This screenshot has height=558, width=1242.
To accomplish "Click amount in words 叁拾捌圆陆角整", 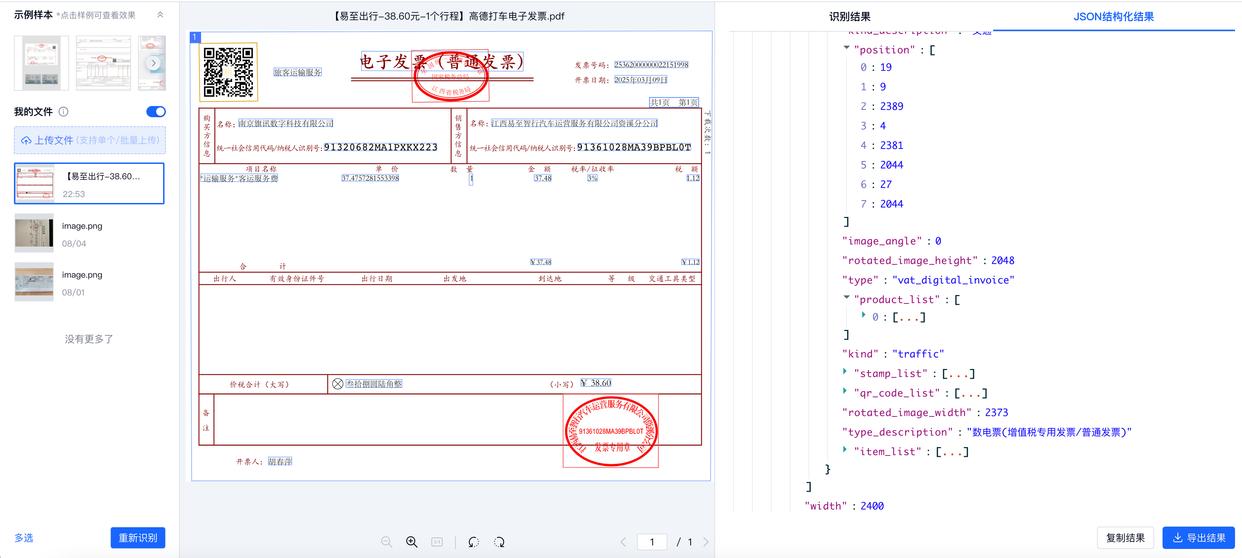I will (x=374, y=384).
